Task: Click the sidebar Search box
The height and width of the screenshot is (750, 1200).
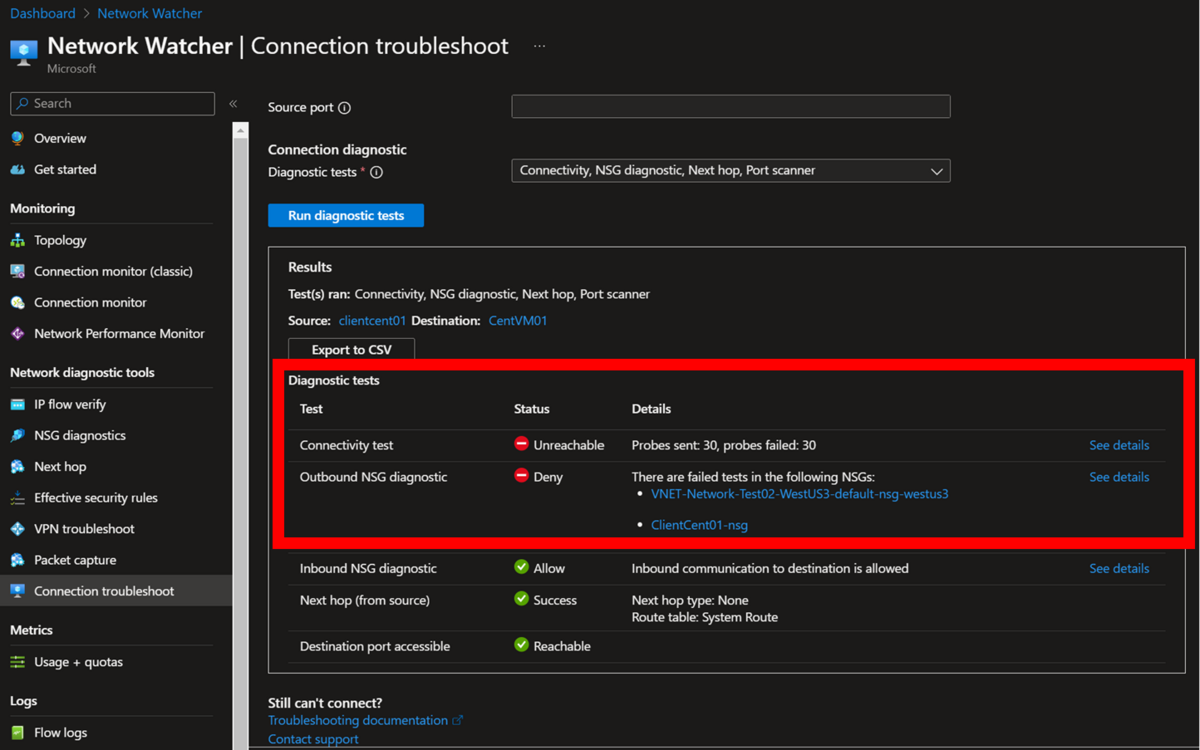Action: click(112, 103)
